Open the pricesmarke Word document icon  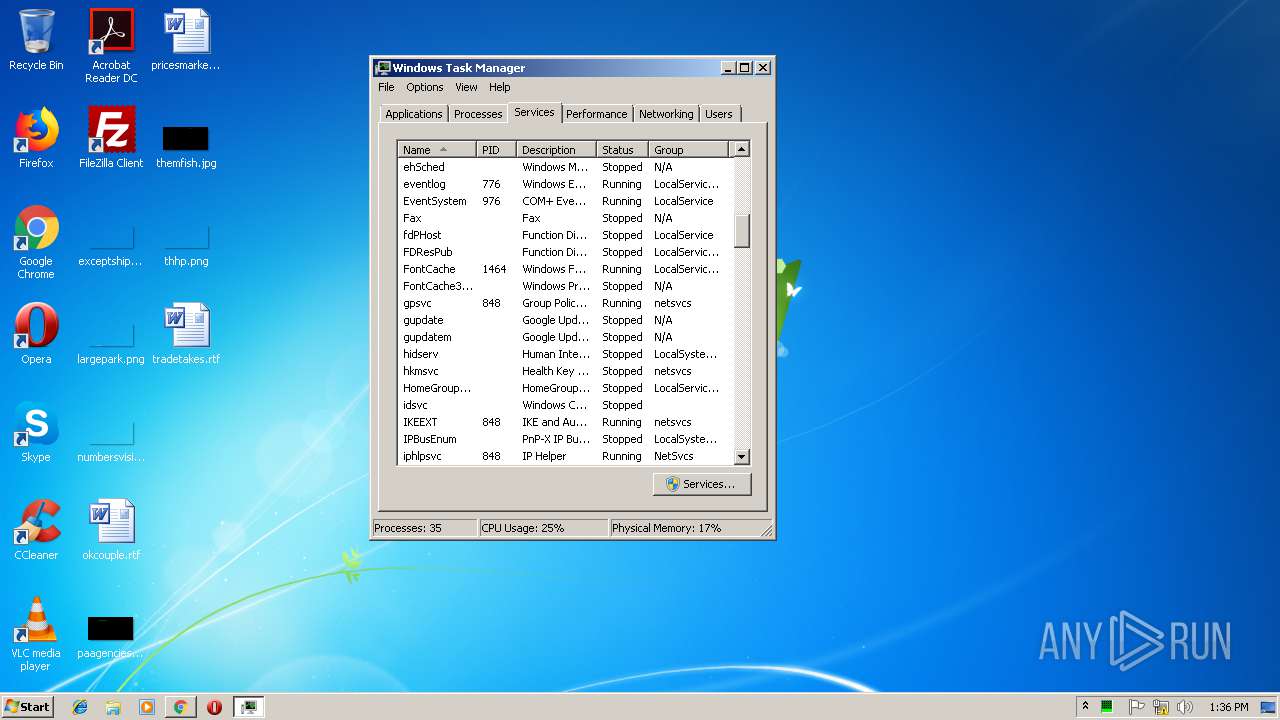tap(186, 40)
